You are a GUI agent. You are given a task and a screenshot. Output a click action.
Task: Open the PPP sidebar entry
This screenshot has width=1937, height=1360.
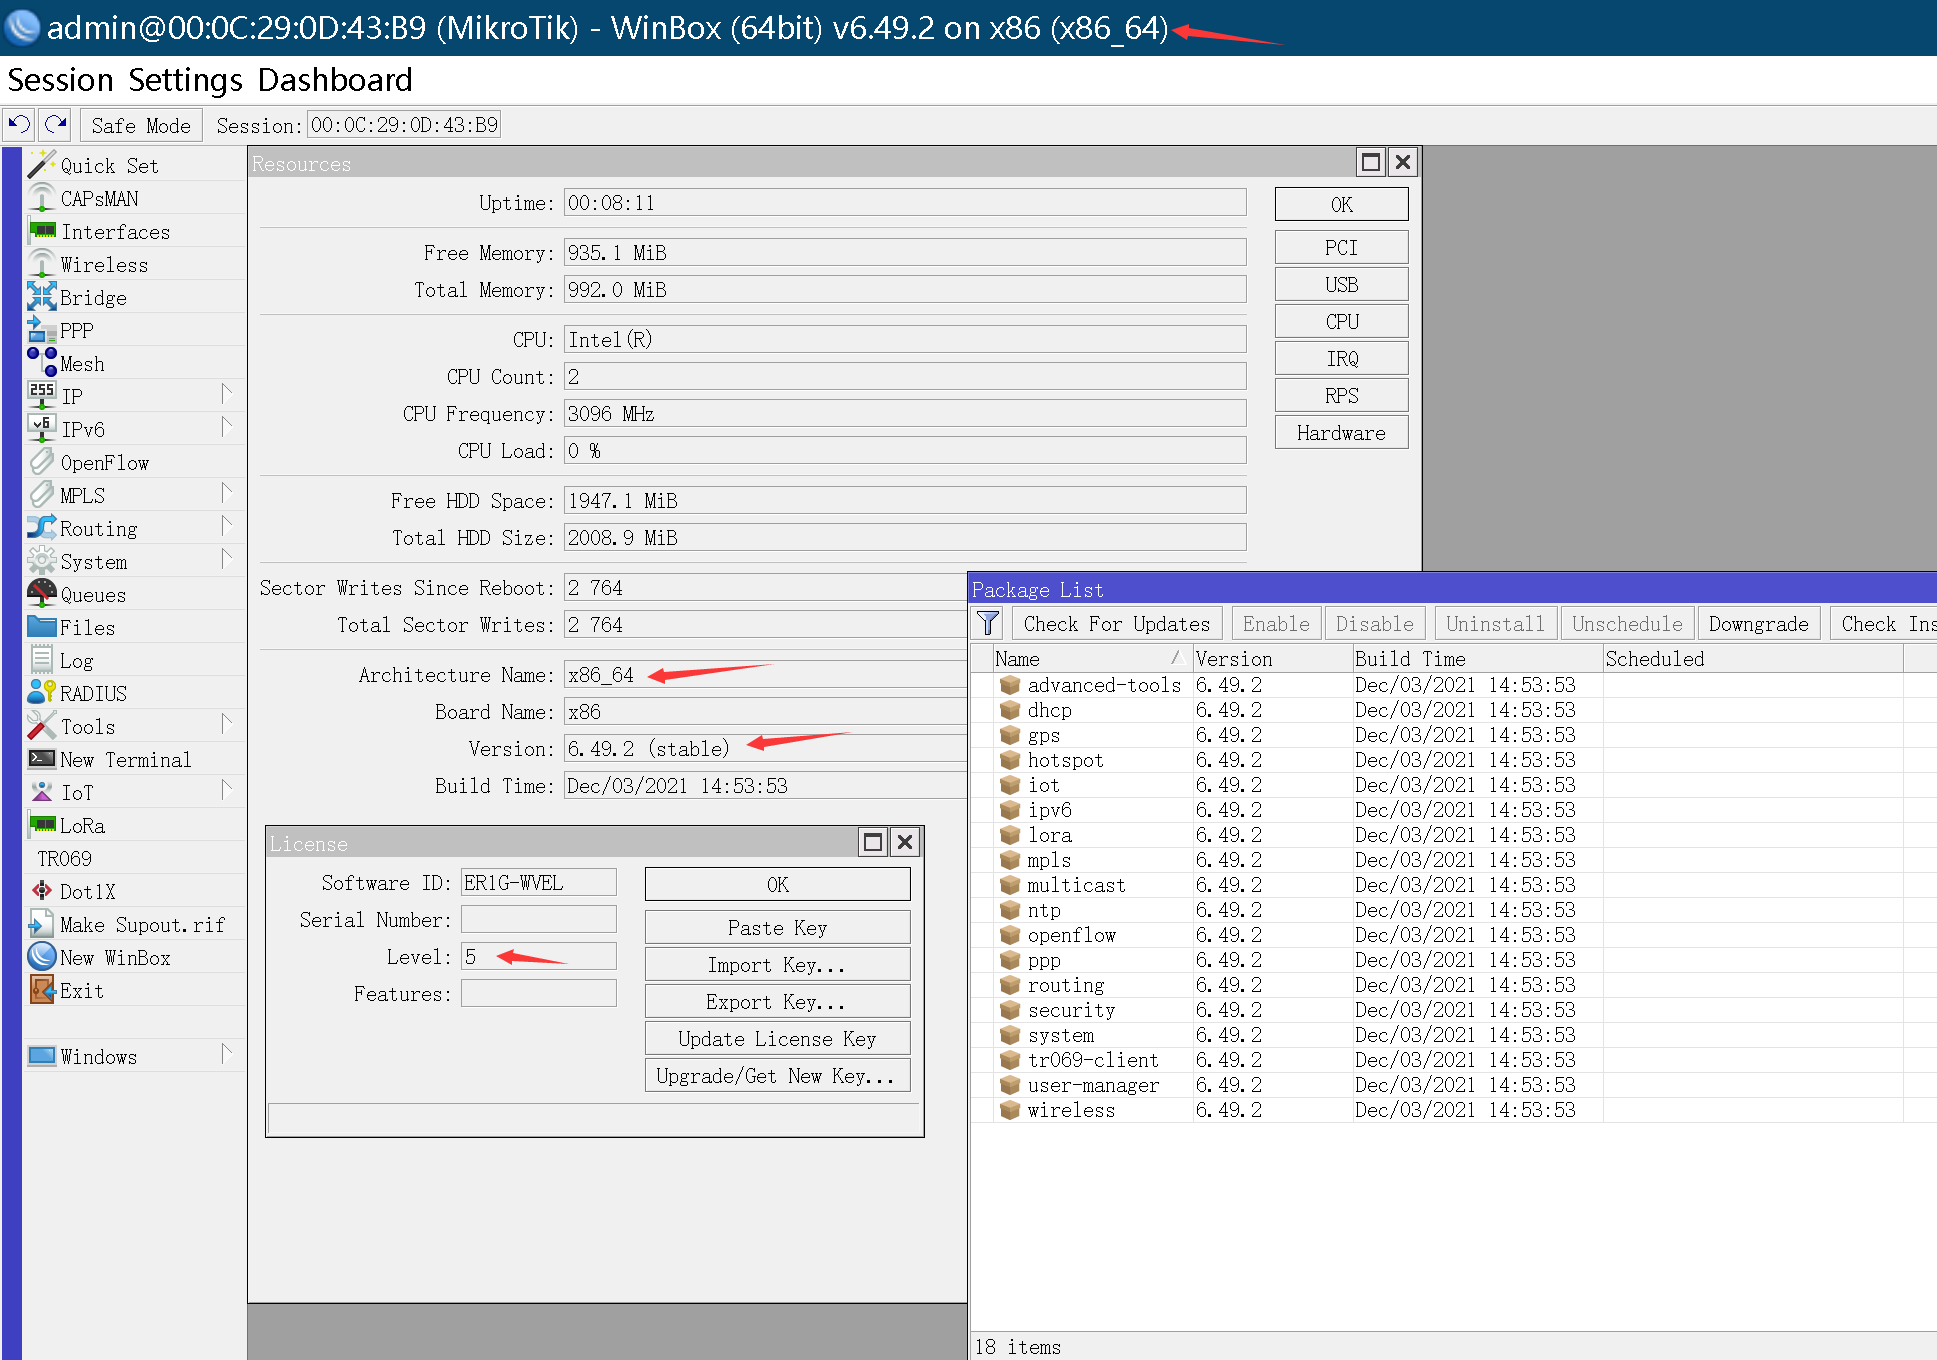[x=76, y=330]
